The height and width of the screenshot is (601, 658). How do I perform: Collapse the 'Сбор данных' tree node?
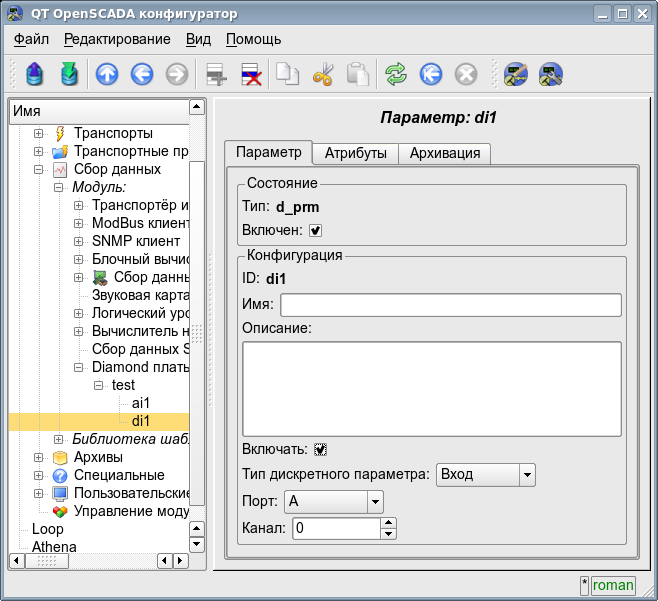tap(39, 169)
